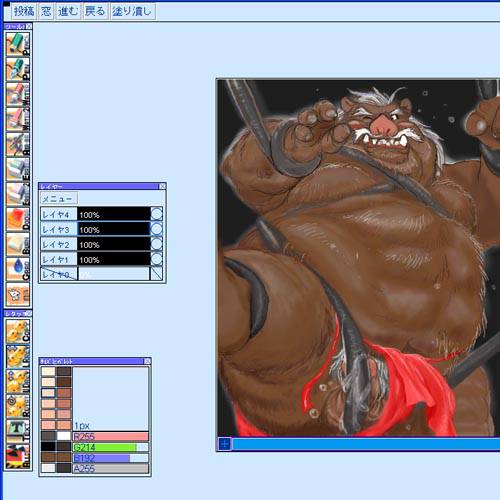The image size is (500, 500).
Task: Click the 戻る undo button
Action: point(95,12)
